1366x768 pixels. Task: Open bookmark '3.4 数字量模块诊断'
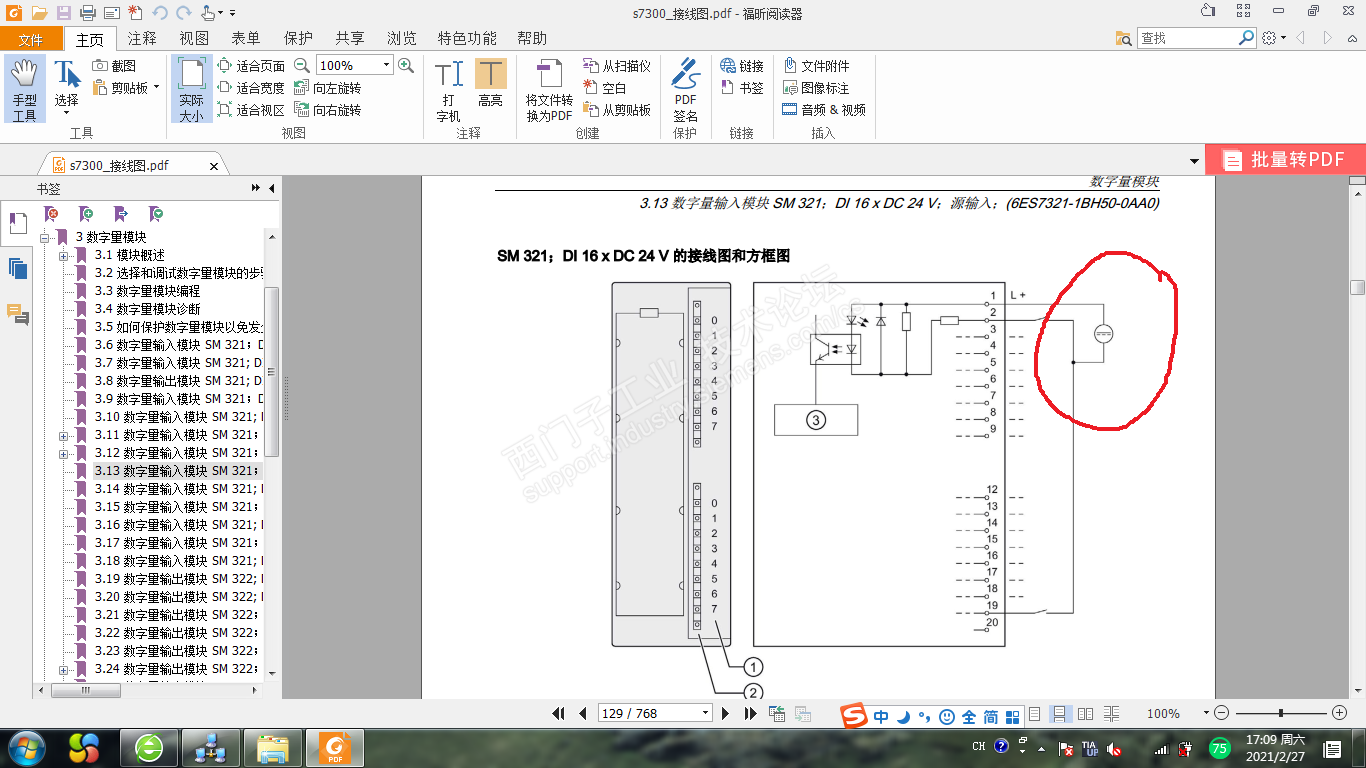[147, 309]
